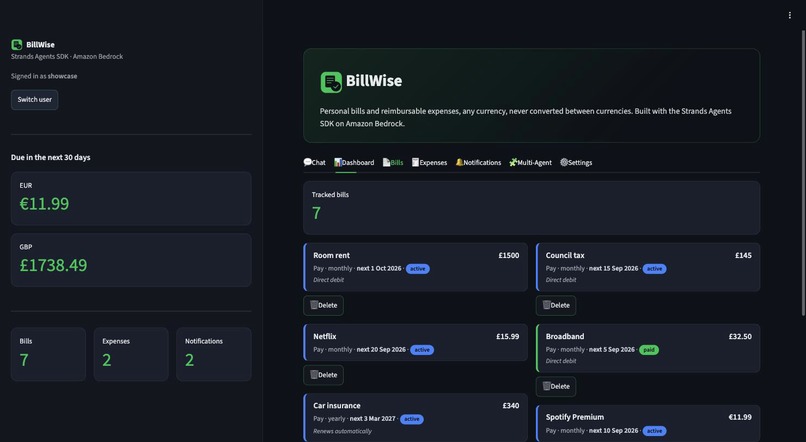This screenshot has width=806, height=442.
Task: Select the Bills tab
Action: click(393, 162)
